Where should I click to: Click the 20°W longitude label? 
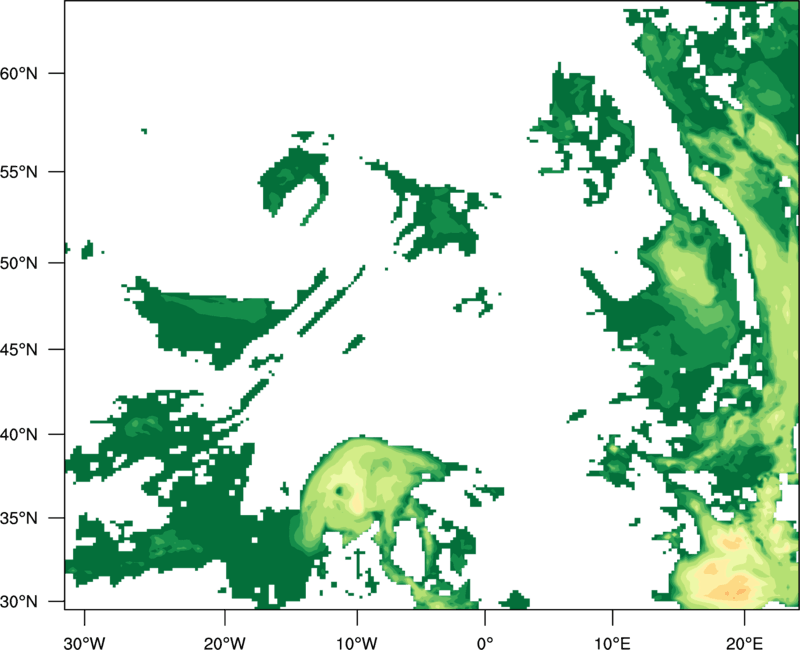(224, 643)
